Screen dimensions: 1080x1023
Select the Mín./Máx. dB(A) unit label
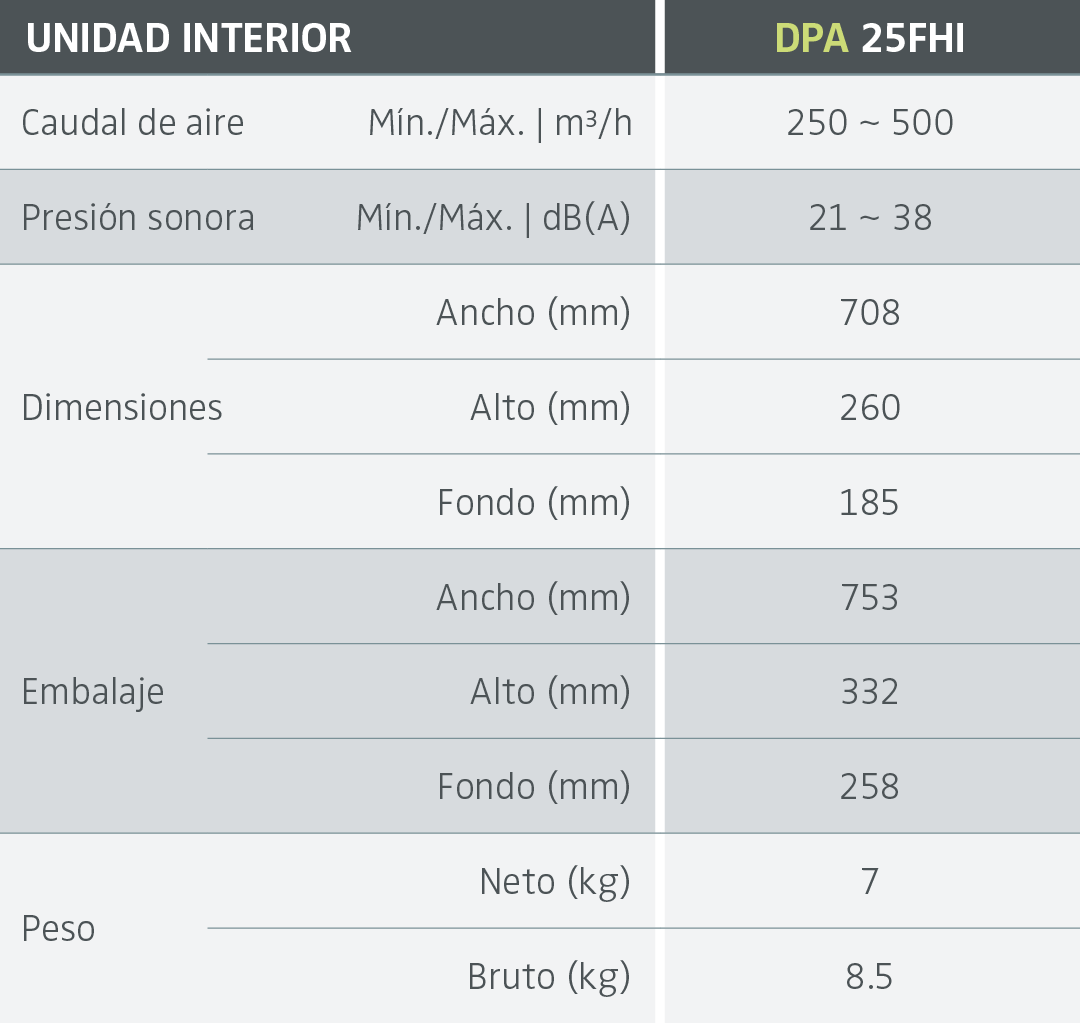click(x=493, y=218)
